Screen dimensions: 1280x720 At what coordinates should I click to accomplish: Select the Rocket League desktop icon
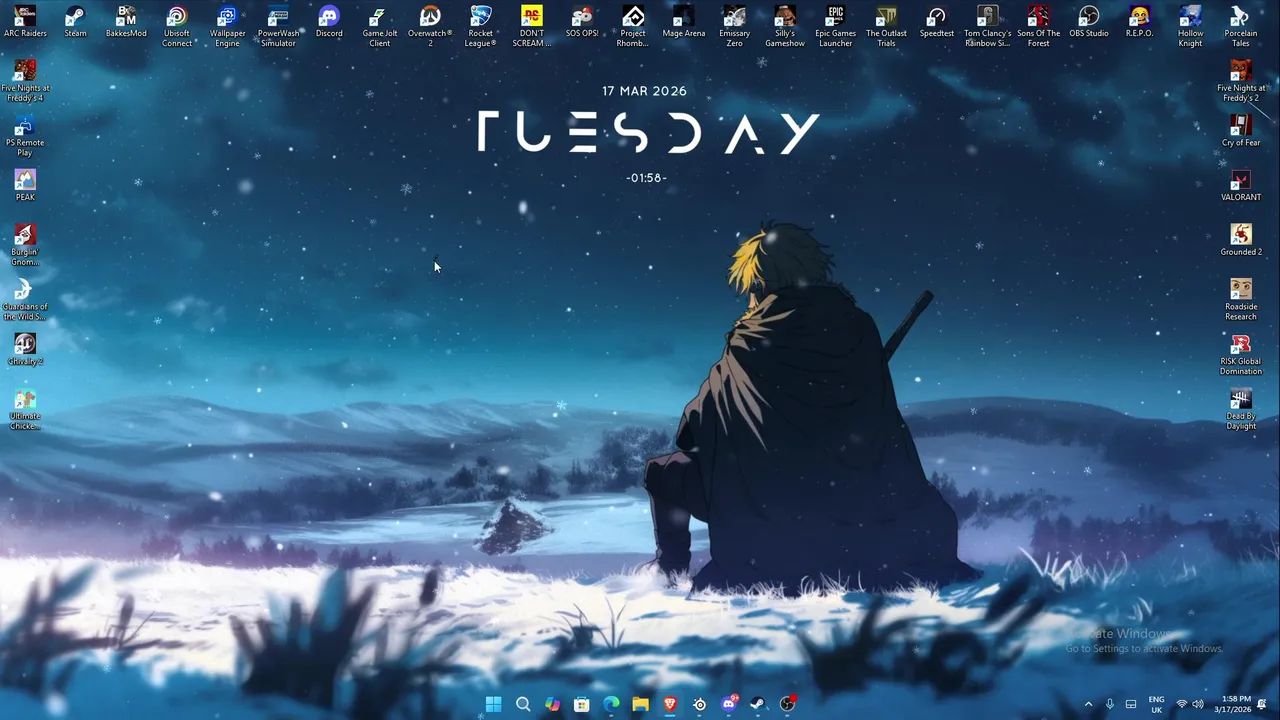point(481,26)
